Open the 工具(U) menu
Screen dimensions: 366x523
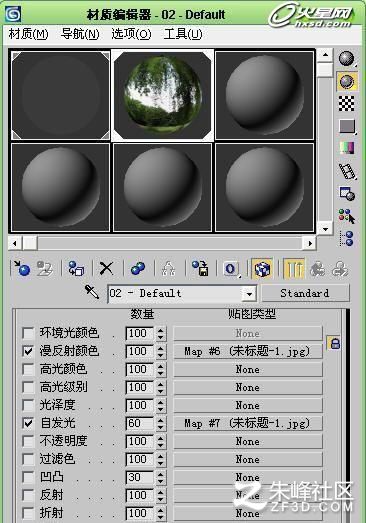(183, 34)
